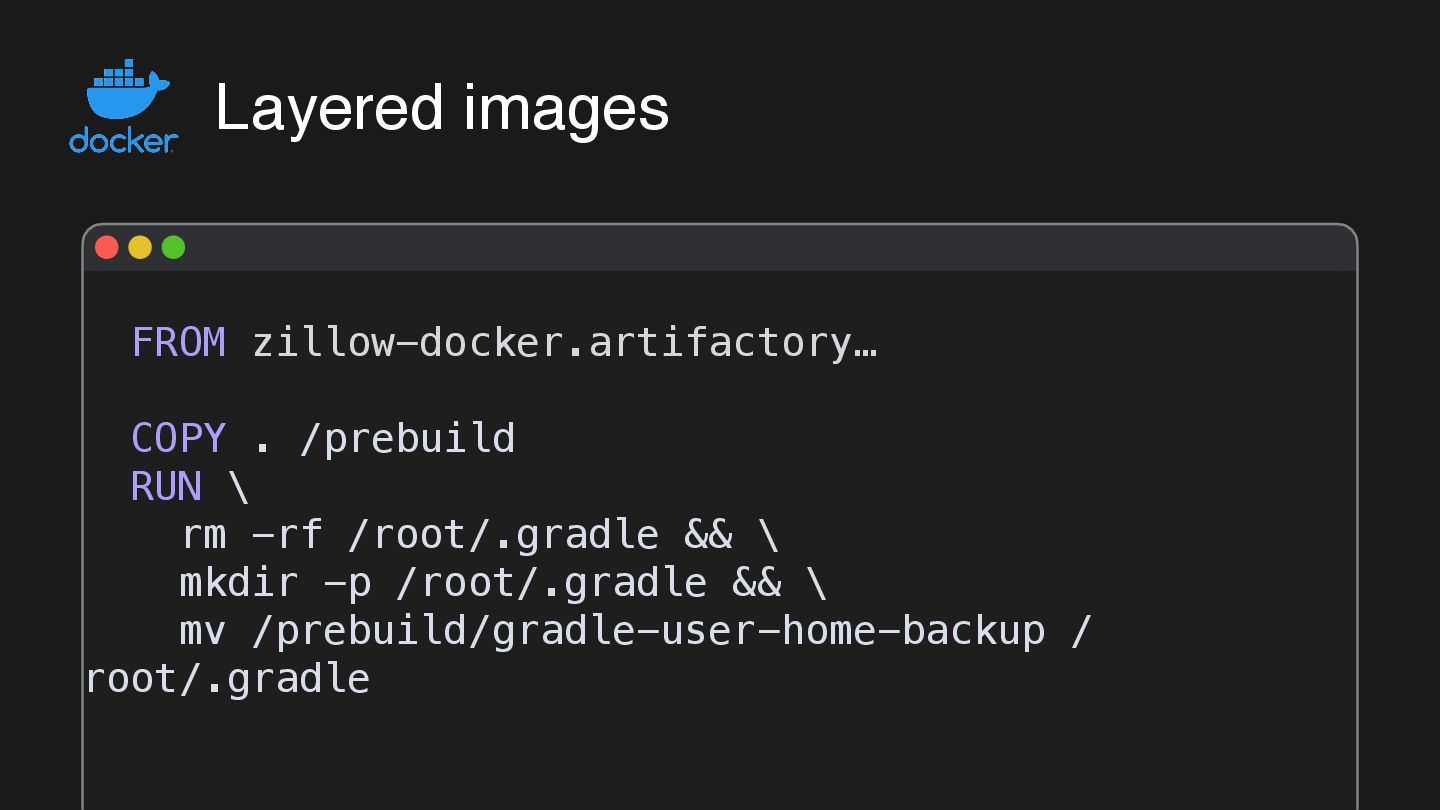The image size is (1440, 810).
Task: Click /root/.gradle in the rm line
Action: (x=503, y=535)
